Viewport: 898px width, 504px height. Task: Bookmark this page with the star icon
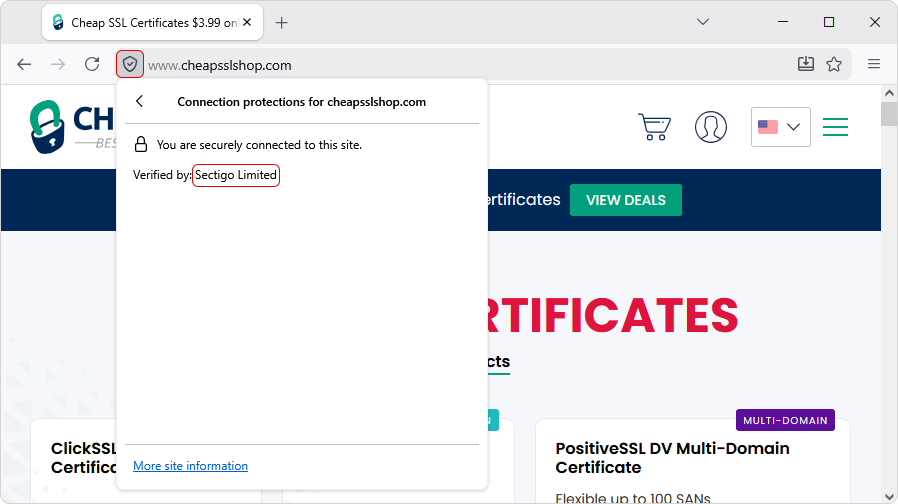point(834,64)
